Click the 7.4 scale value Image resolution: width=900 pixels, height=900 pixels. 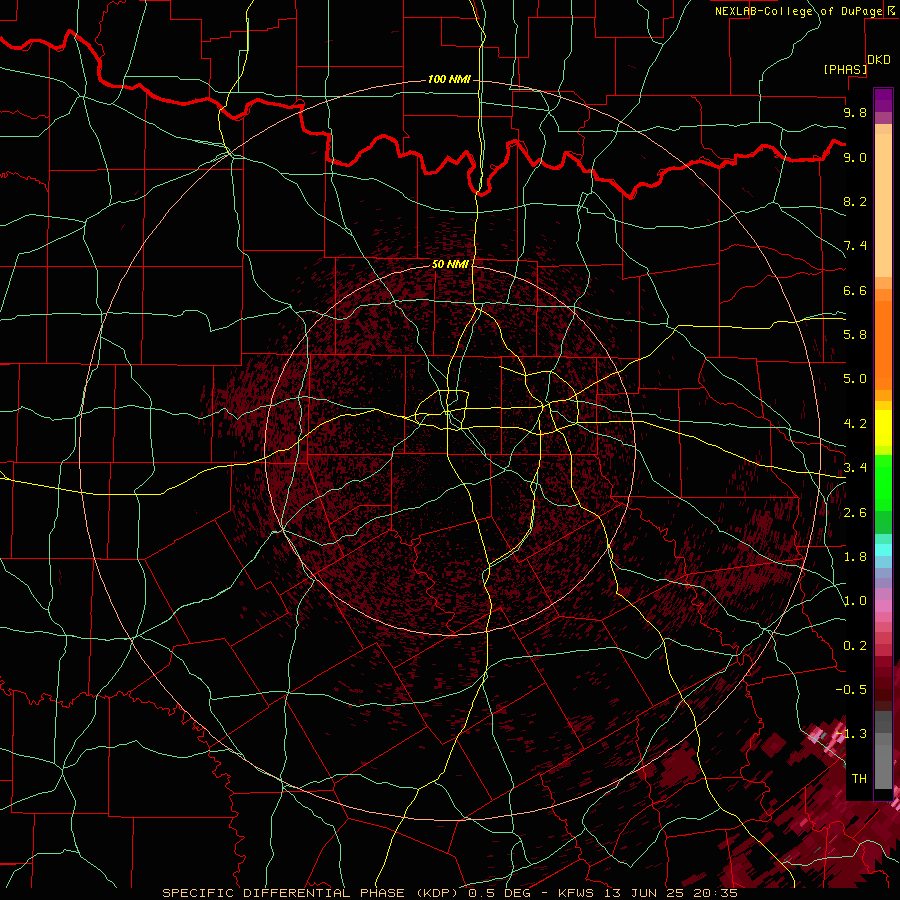click(855, 246)
